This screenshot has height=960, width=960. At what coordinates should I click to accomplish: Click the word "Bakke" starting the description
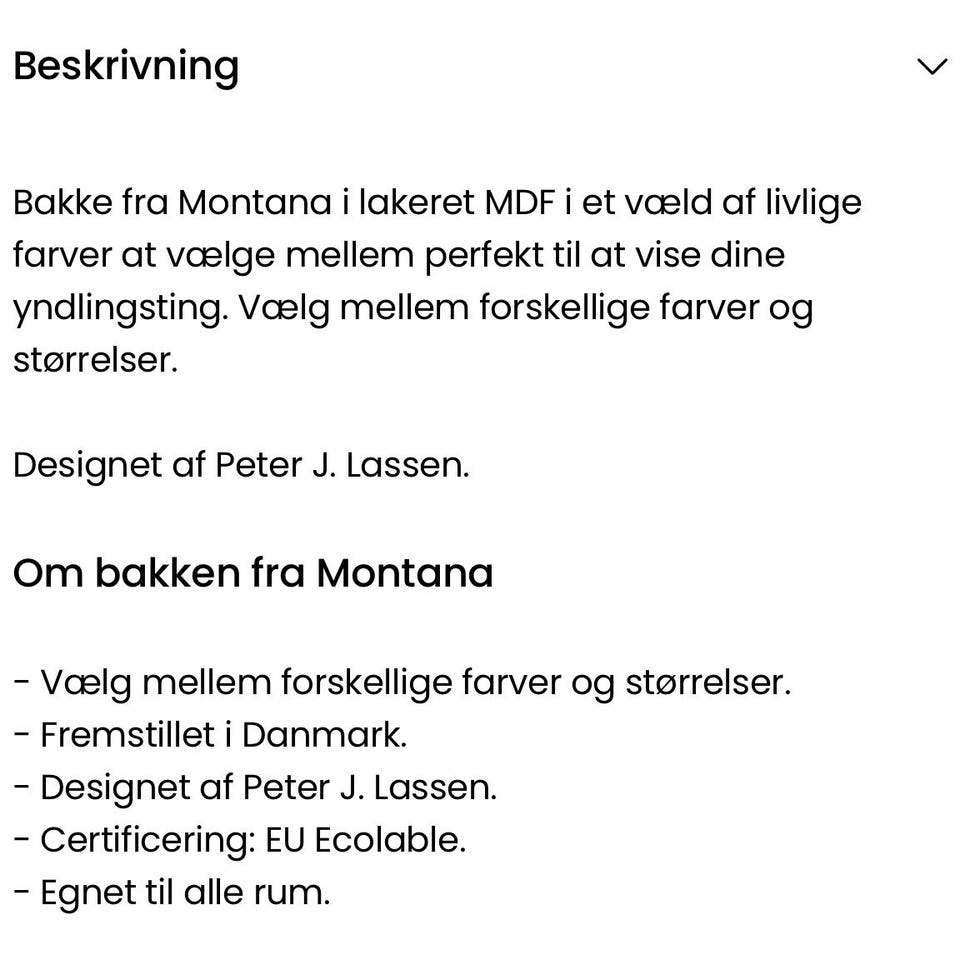pyautogui.click(x=61, y=203)
